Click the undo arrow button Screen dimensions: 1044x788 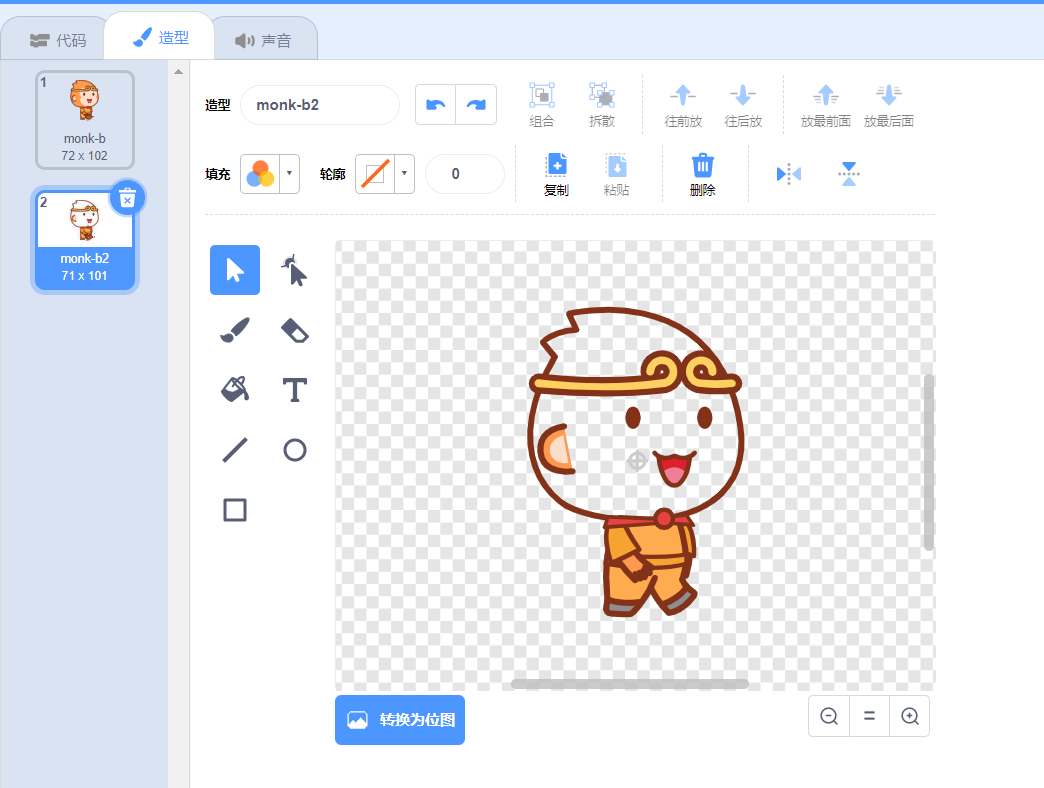tap(435, 104)
